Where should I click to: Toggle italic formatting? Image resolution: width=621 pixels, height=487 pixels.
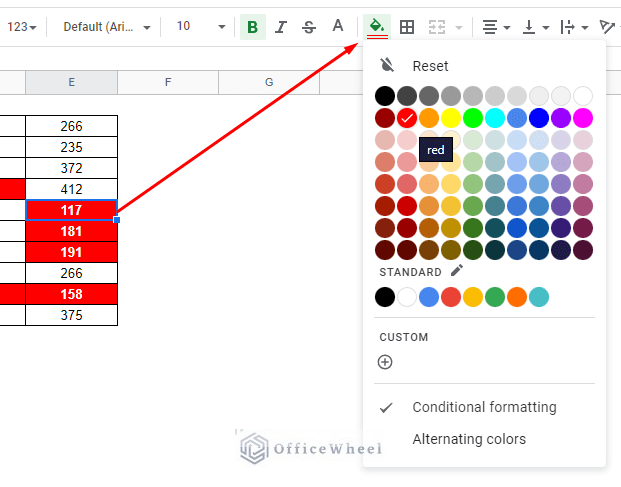pyautogui.click(x=281, y=27)
